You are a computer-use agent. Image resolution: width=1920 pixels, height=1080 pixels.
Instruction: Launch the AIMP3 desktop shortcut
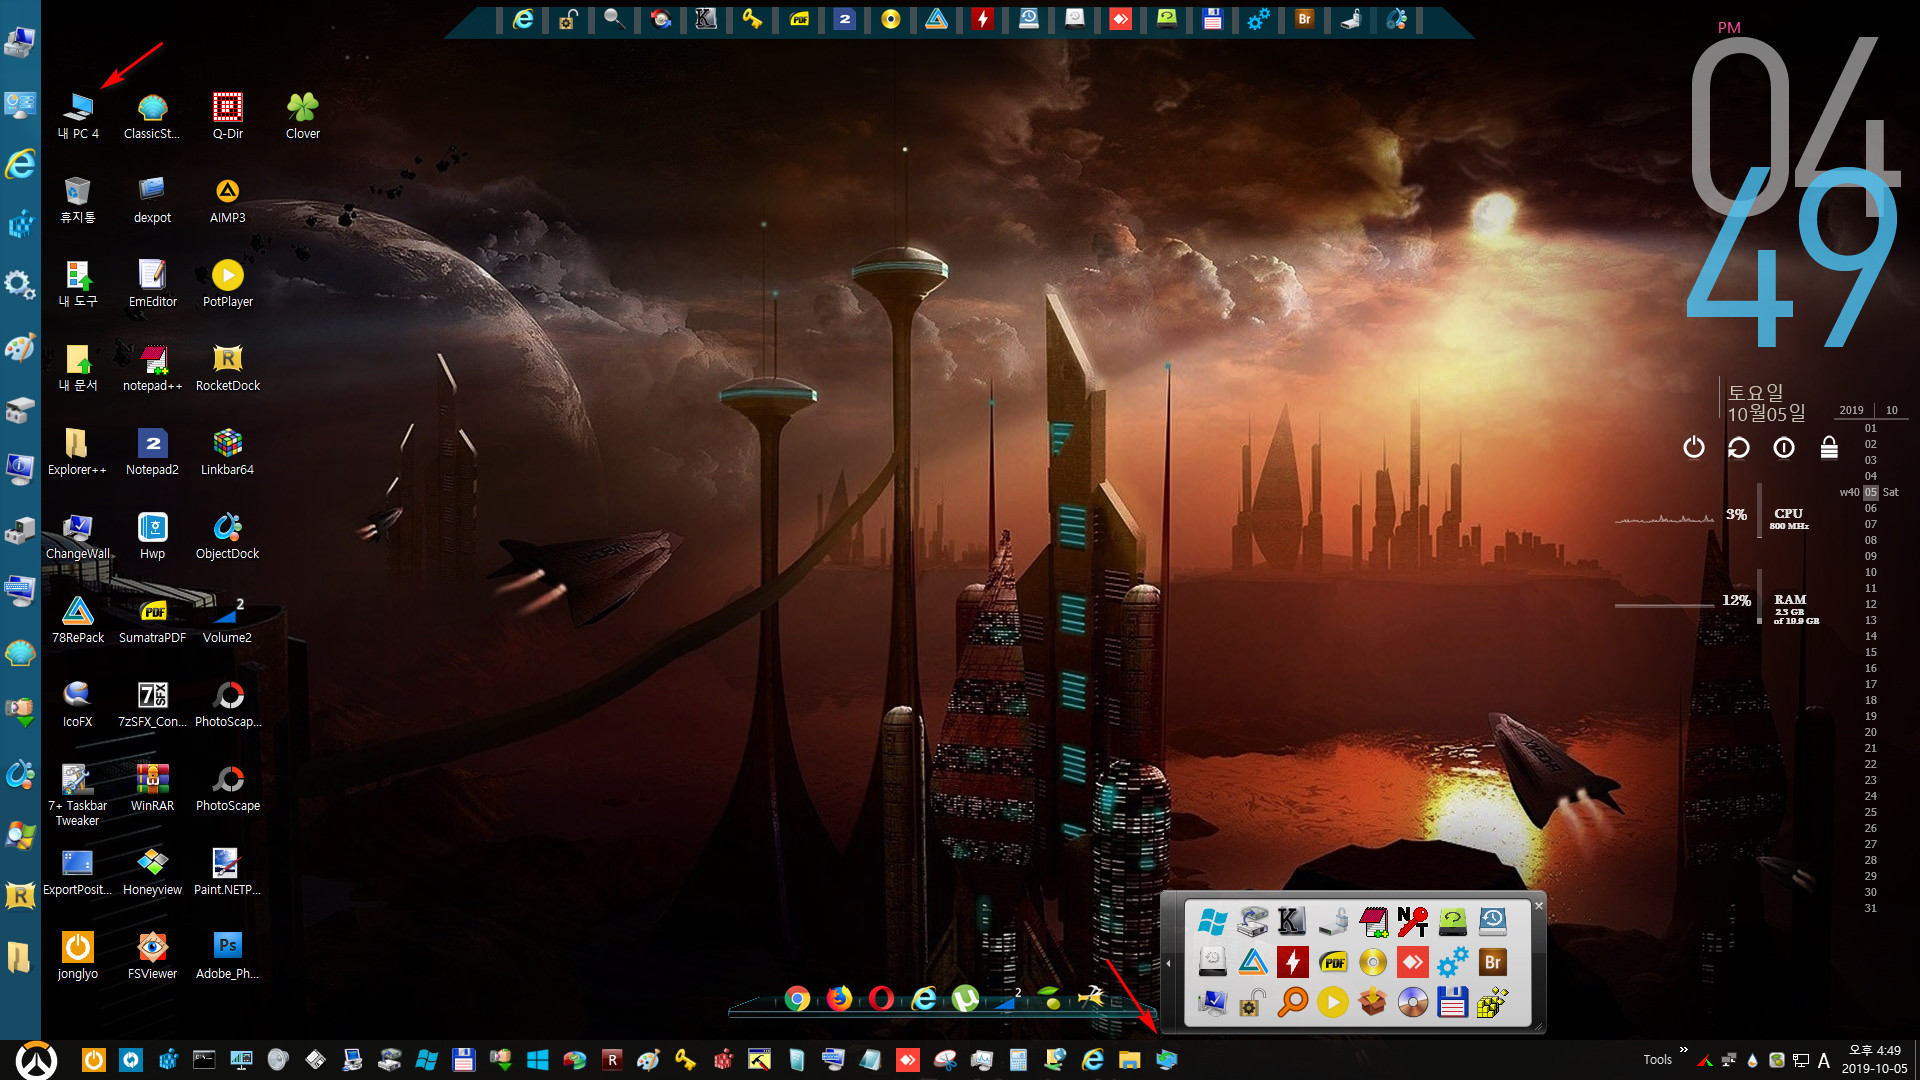(x=227, y=199)
